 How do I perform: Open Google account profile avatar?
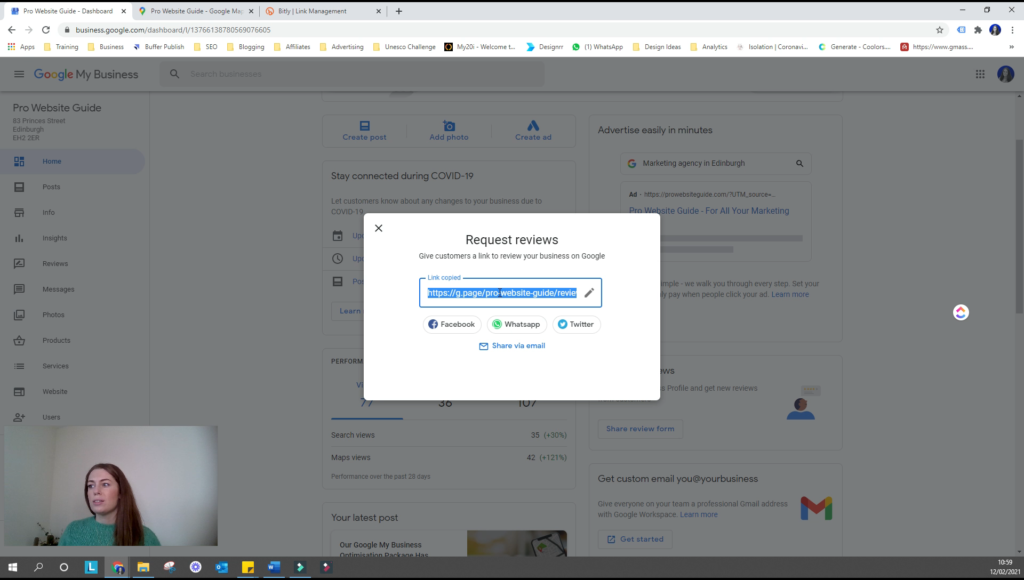1005,74
